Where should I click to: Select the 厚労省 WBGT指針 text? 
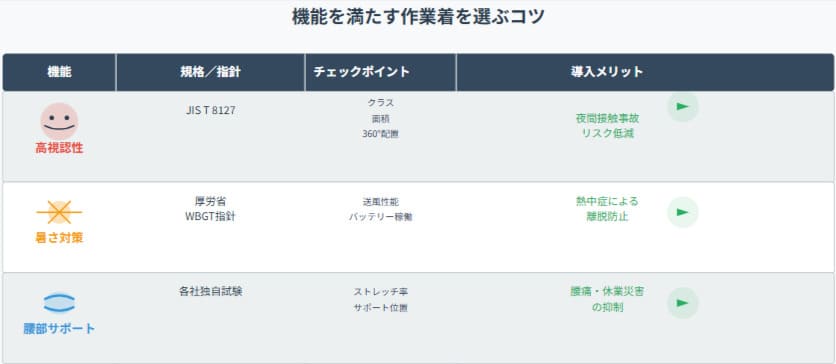pos(210,209)
